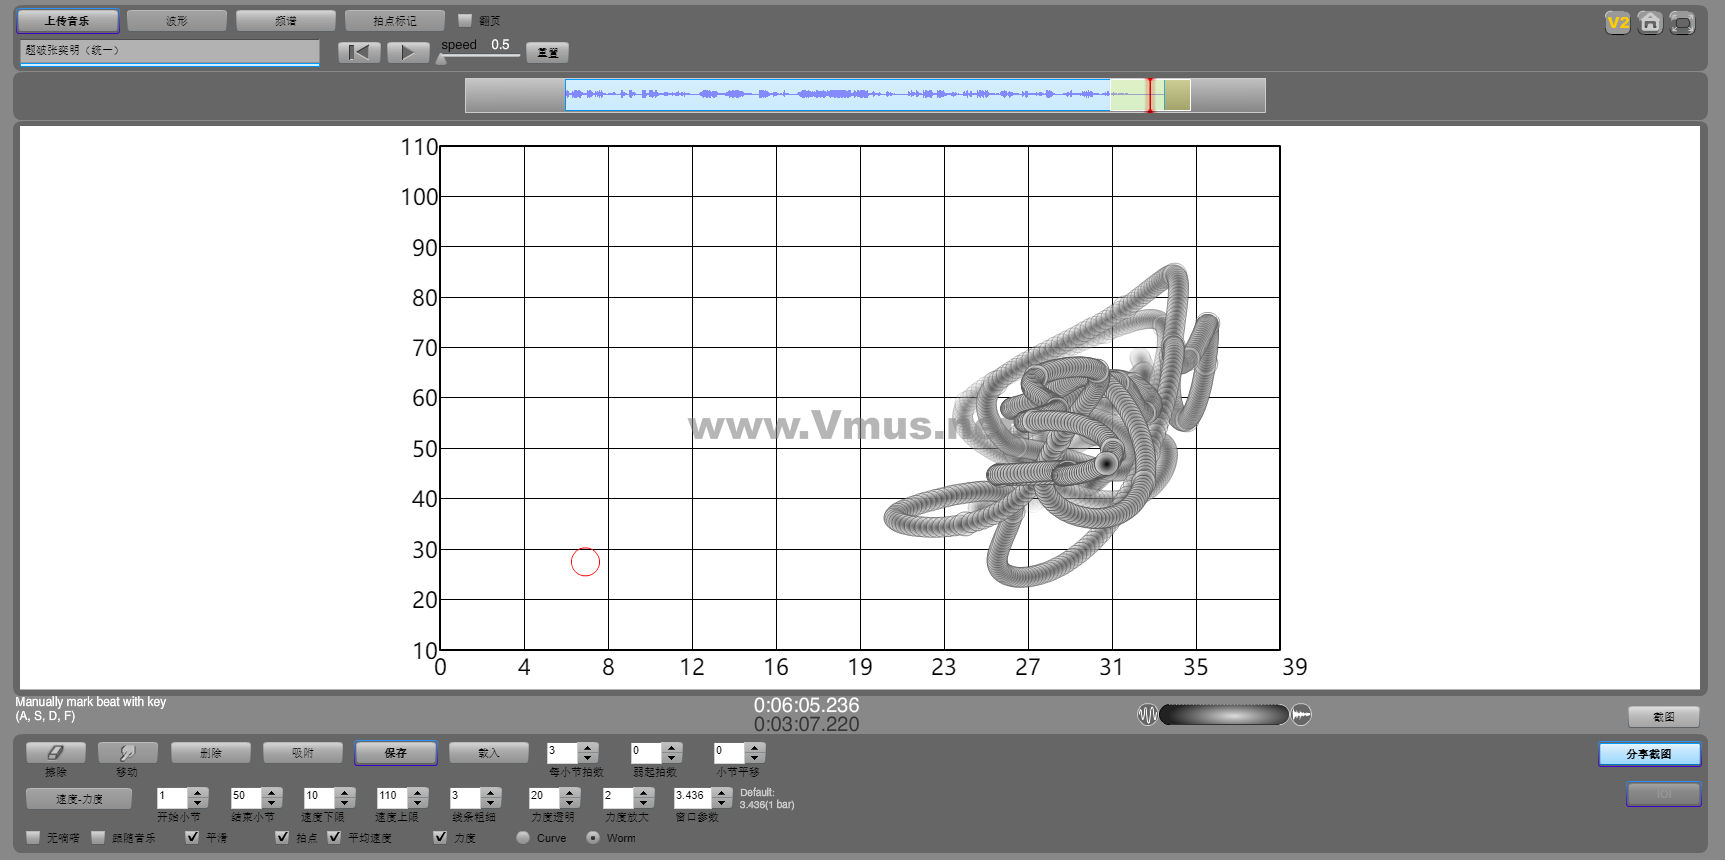Click the 速度-力度 tempo-dynamics button

pyautogui.click(x=79, y=799)
